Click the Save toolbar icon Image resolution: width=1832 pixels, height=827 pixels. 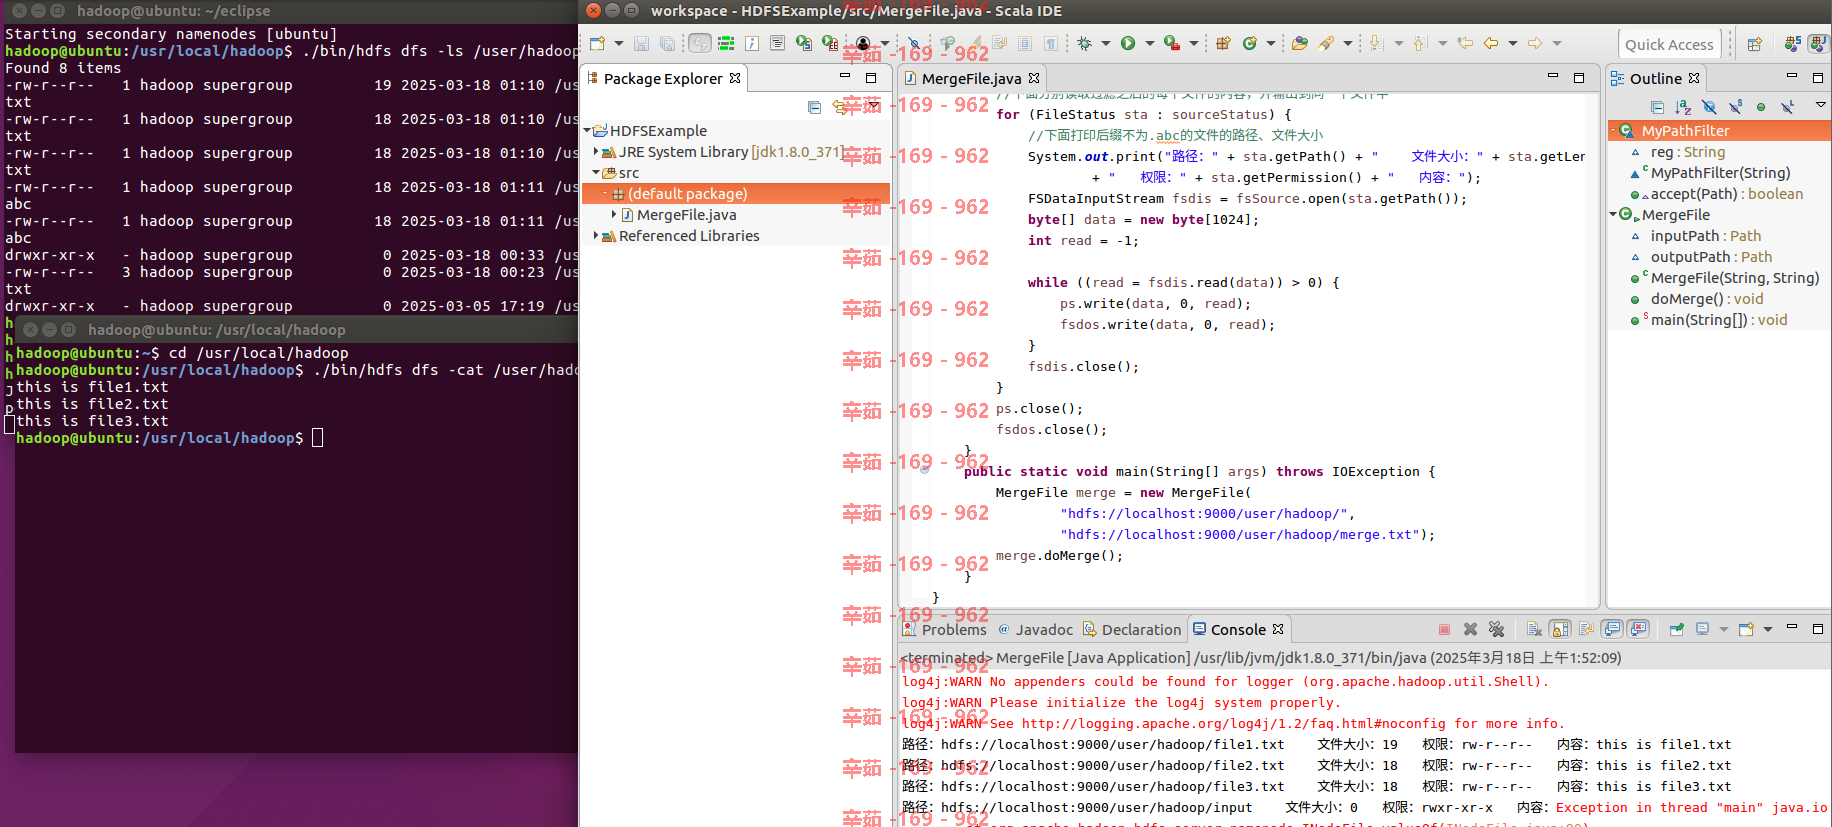641,43
